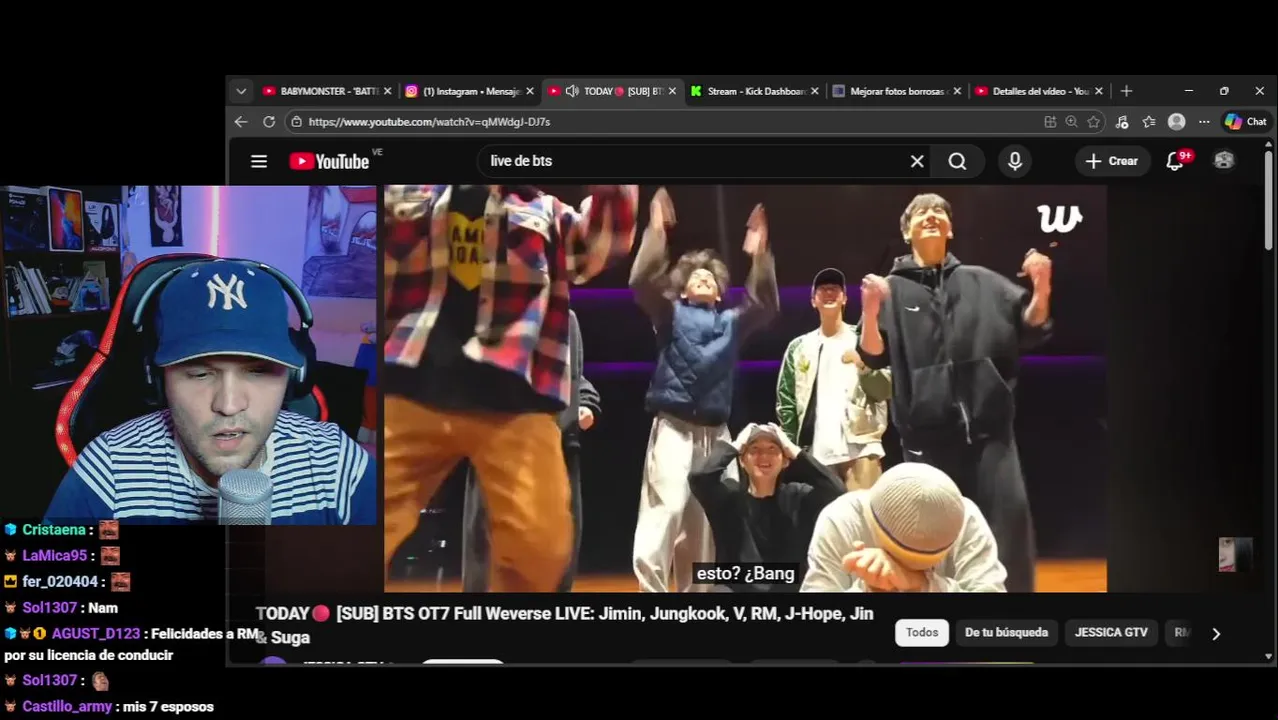
Task: Start voice search with the microphone
Action: point(1015,161)
